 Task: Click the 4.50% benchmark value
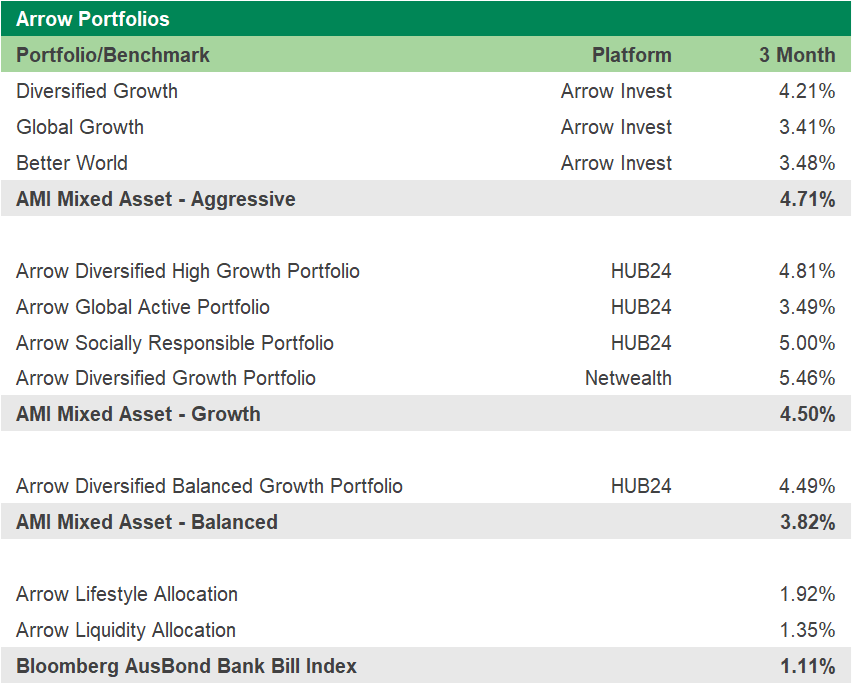807,414
